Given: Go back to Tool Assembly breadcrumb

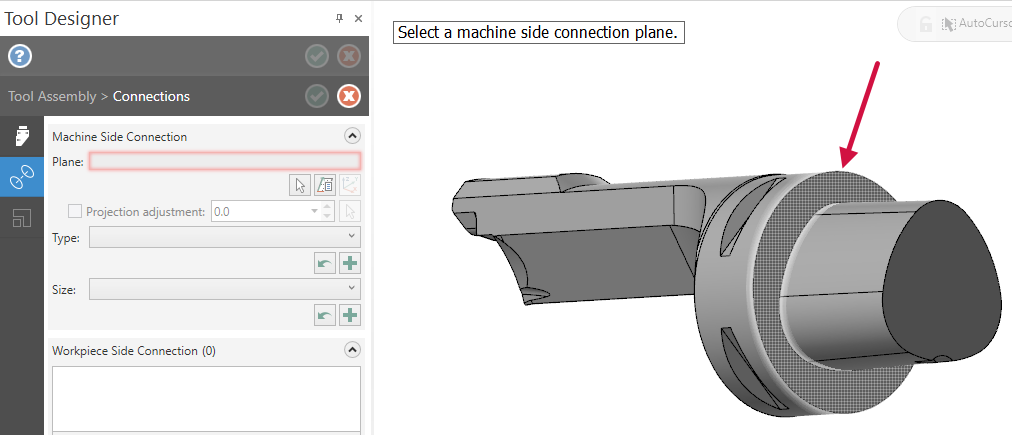Looking at the screenshot, I should point(52,96).
